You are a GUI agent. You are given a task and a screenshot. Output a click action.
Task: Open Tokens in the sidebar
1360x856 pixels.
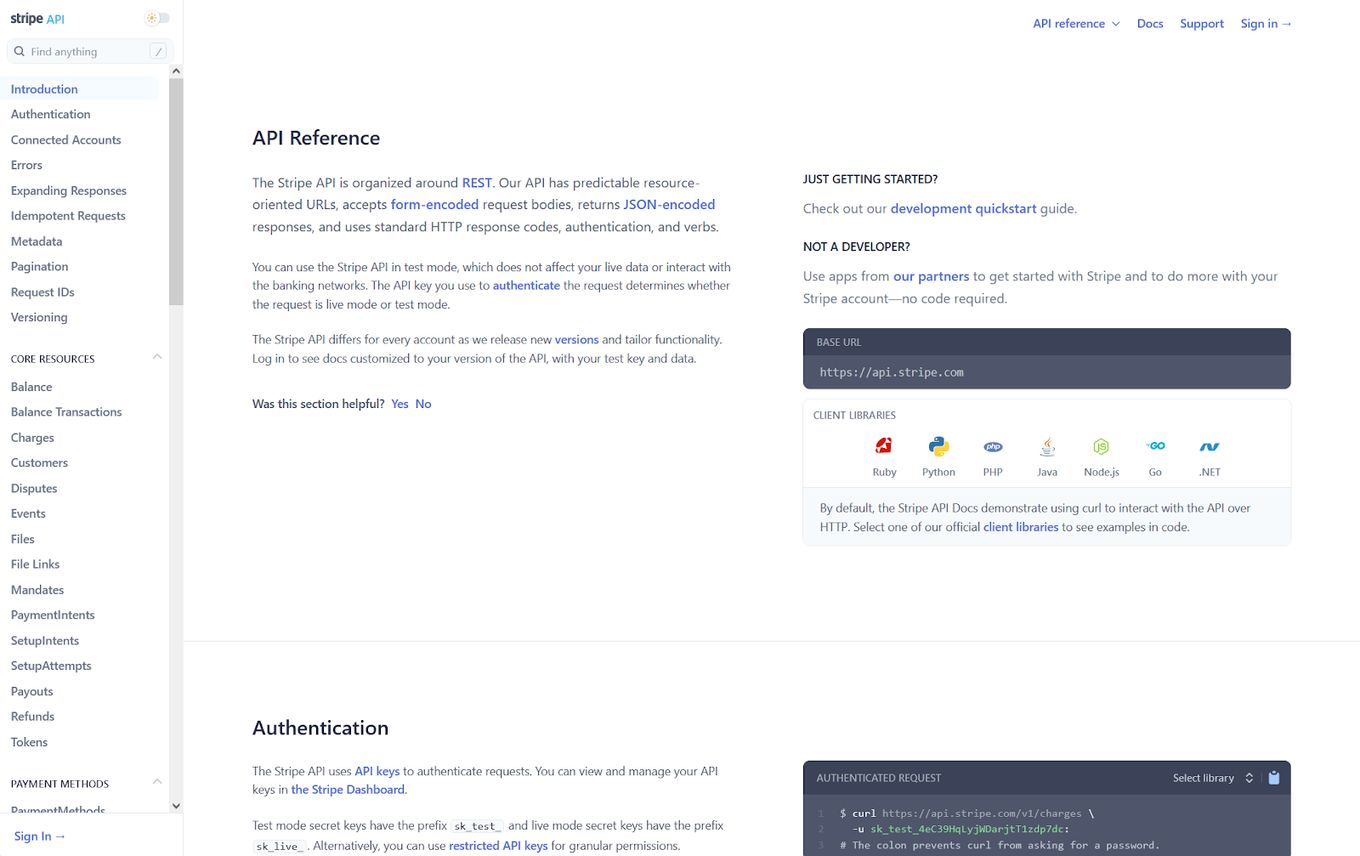(29, 742)
